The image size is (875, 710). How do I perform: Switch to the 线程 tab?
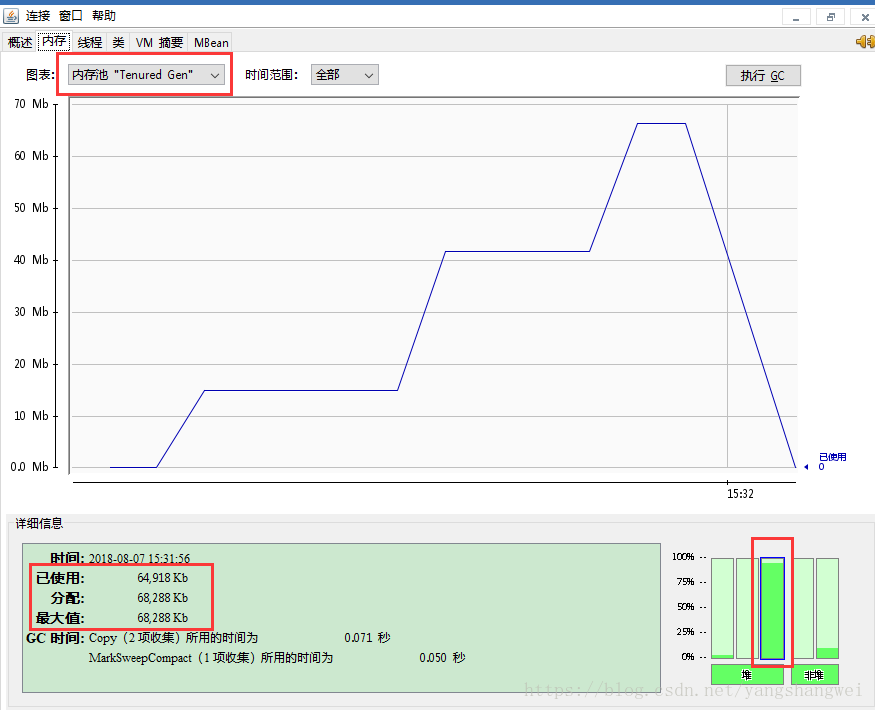pos(90,42)
